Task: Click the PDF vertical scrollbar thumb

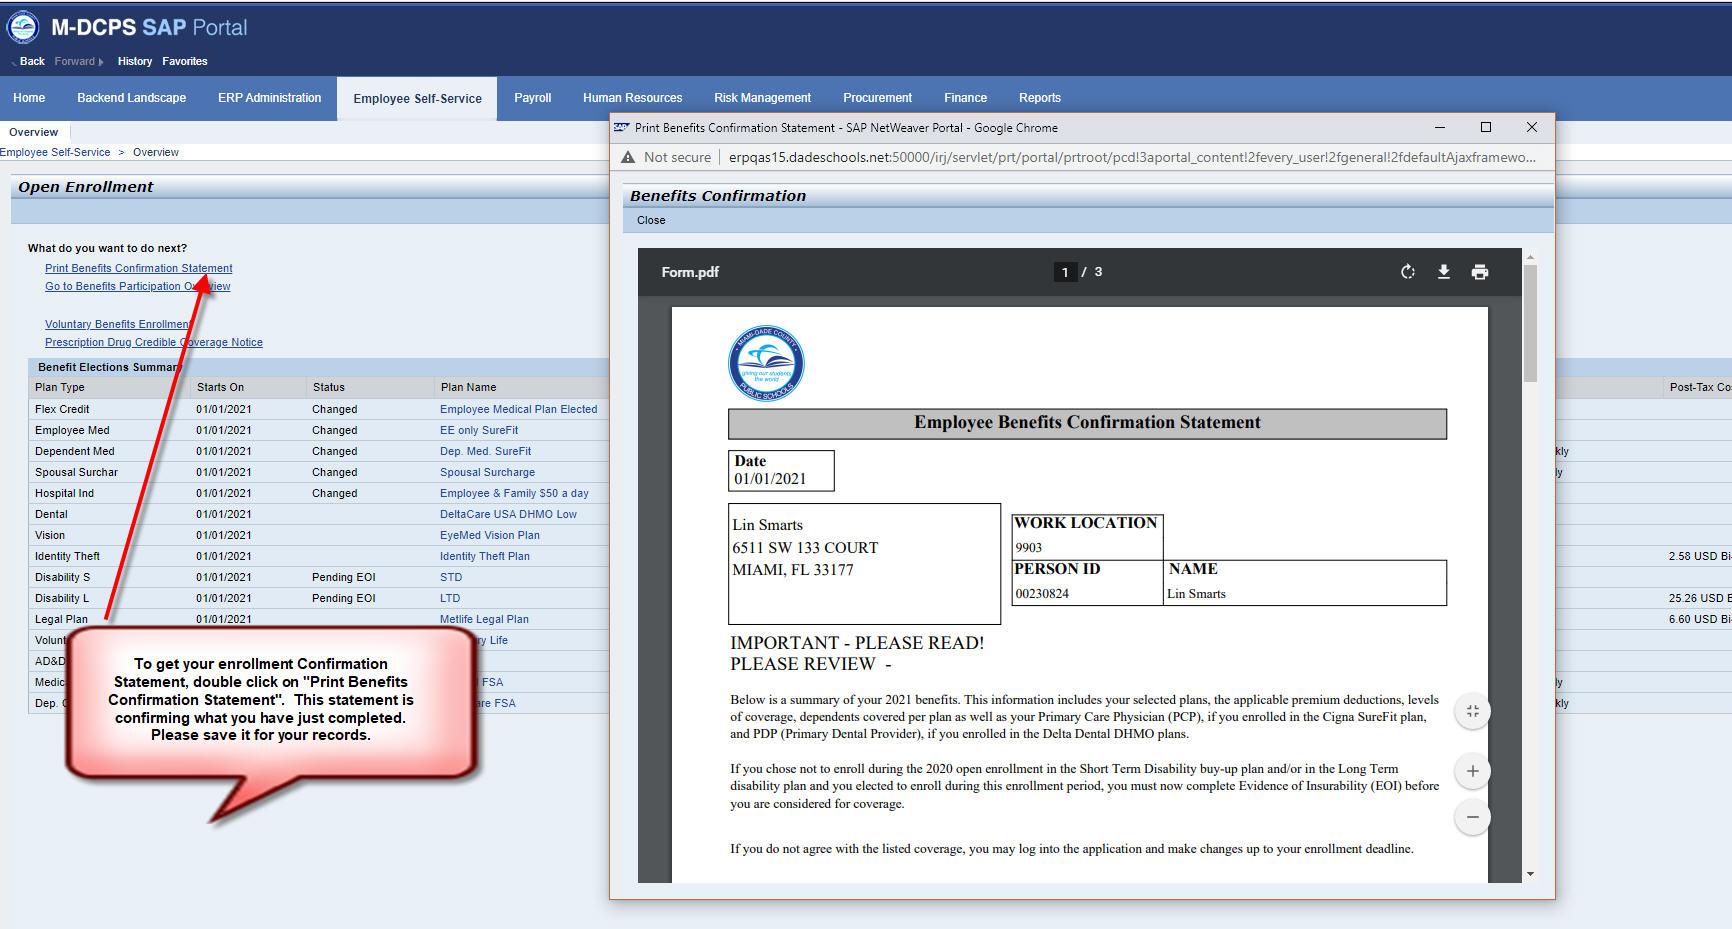Action: (x=1530, y=323)
